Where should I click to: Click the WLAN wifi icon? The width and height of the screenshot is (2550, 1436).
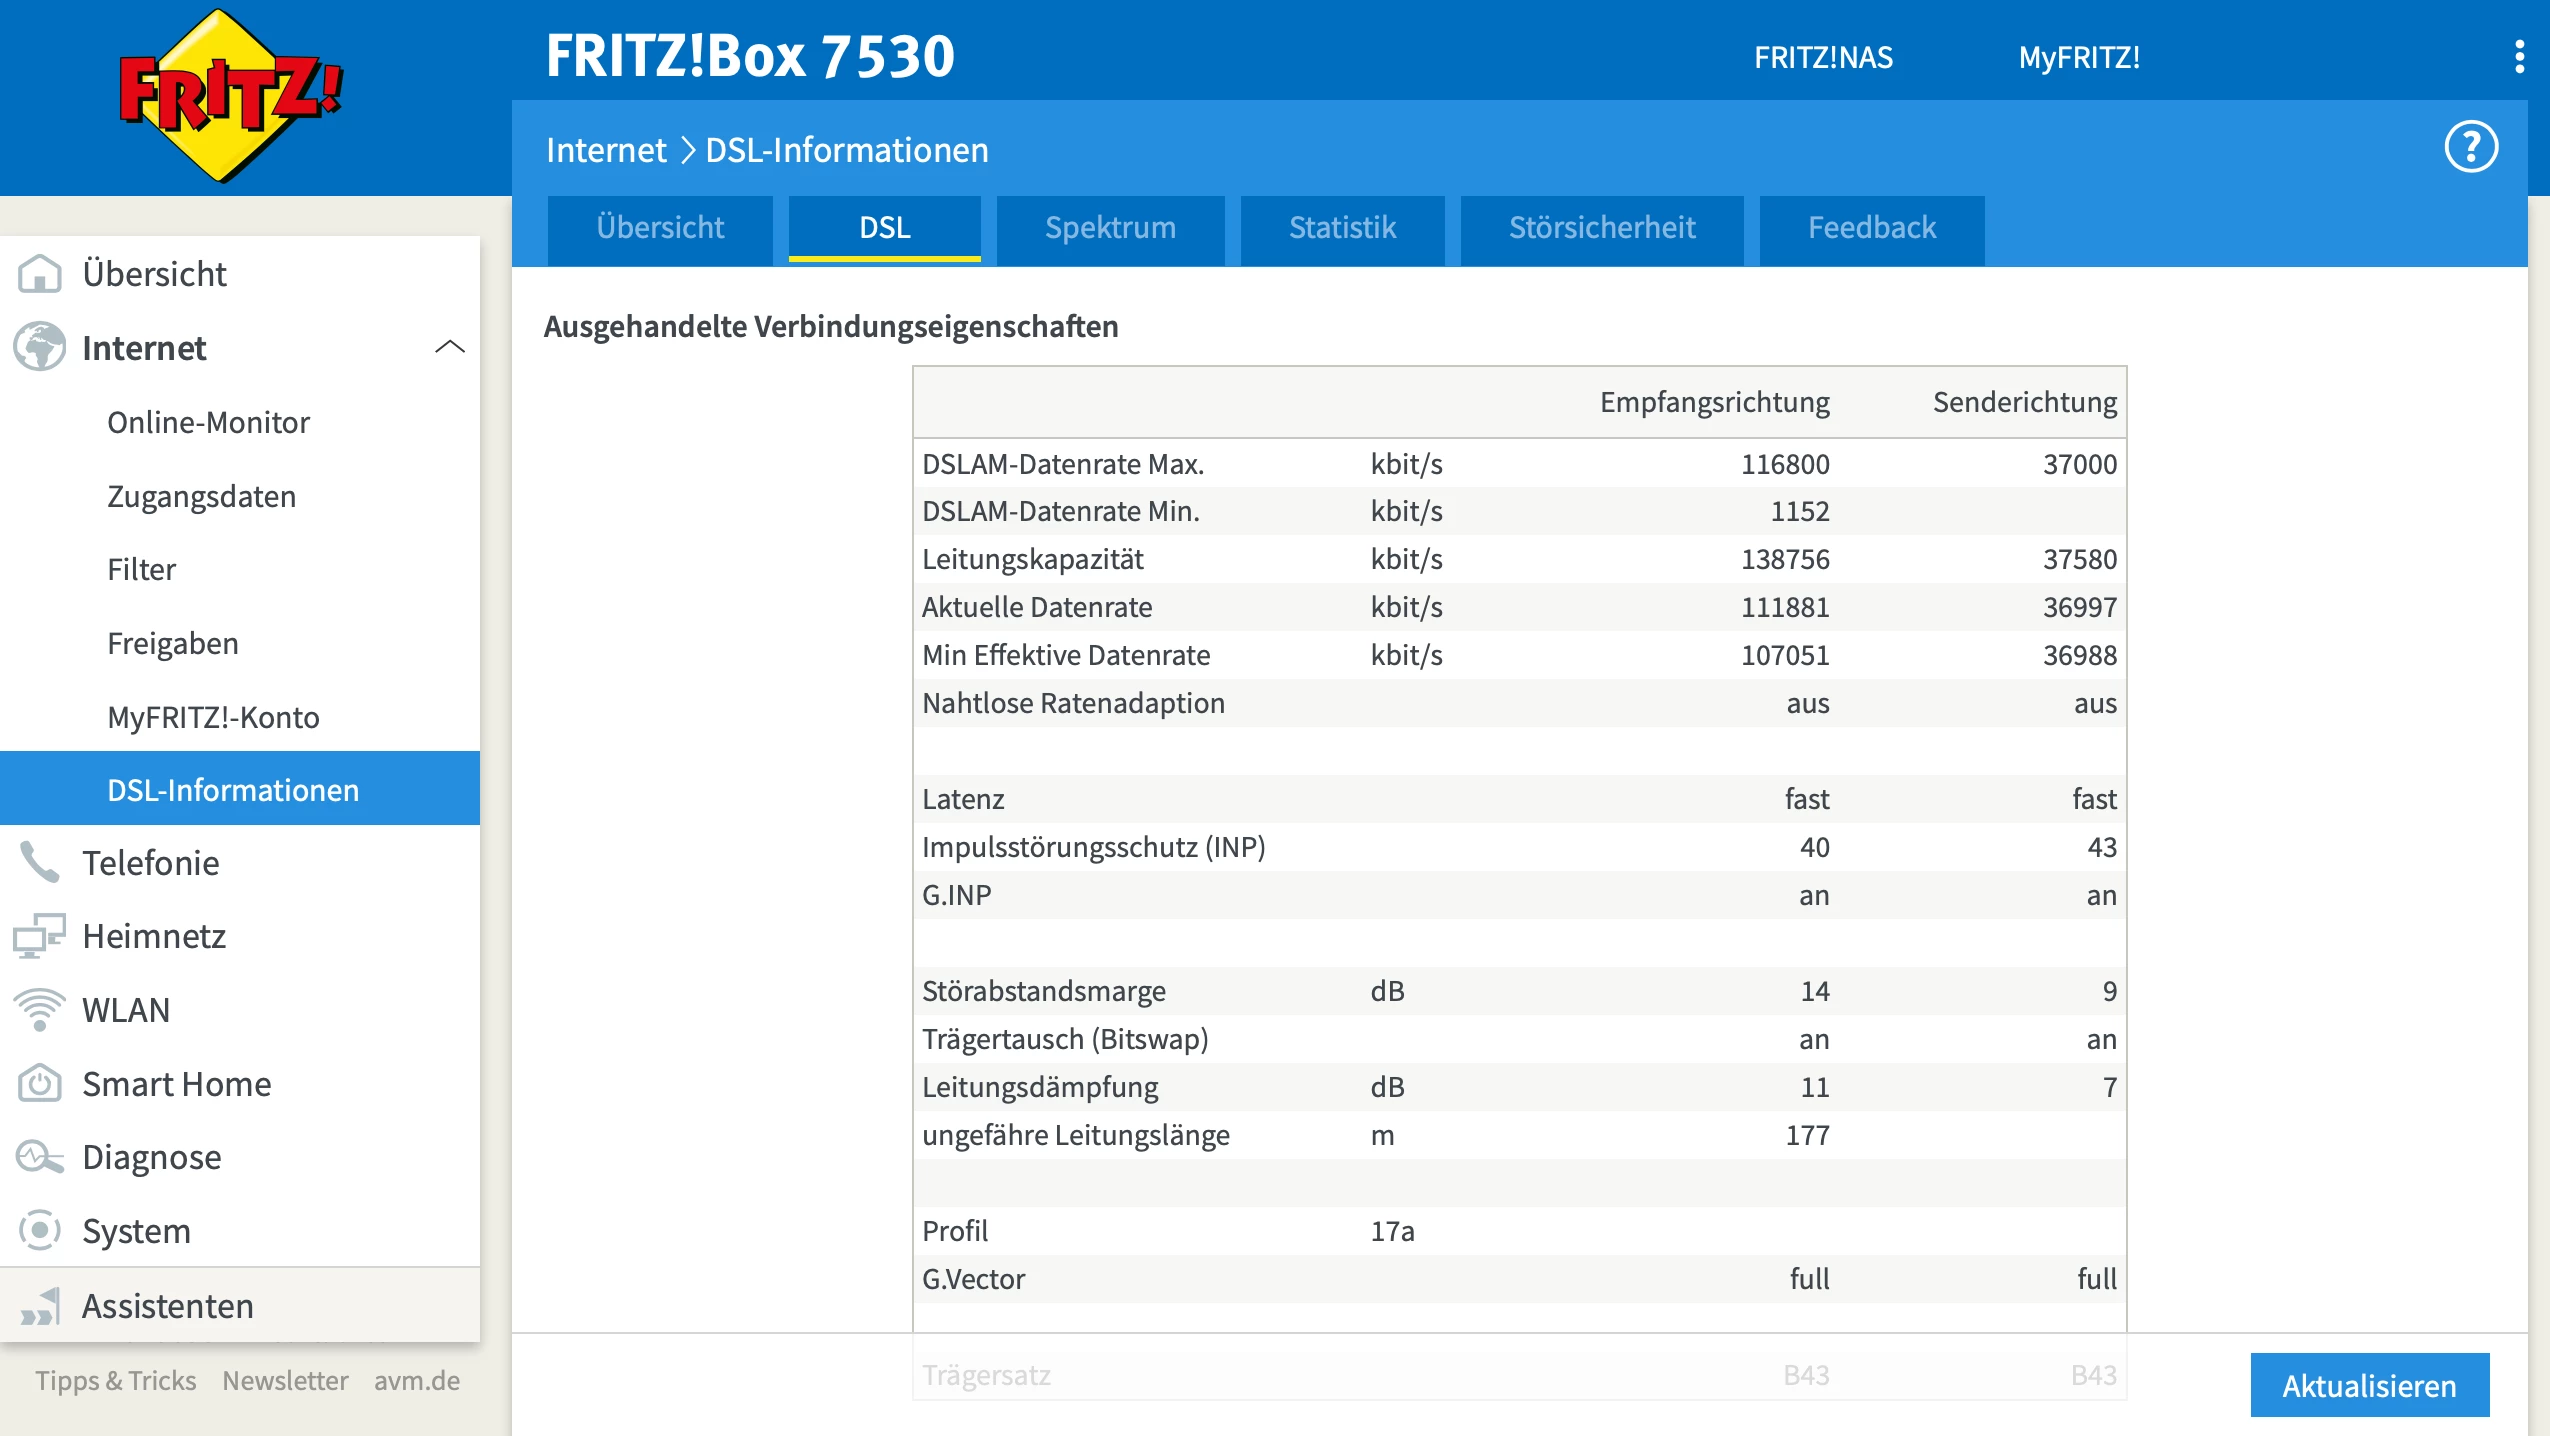[x=40, y=1010]
